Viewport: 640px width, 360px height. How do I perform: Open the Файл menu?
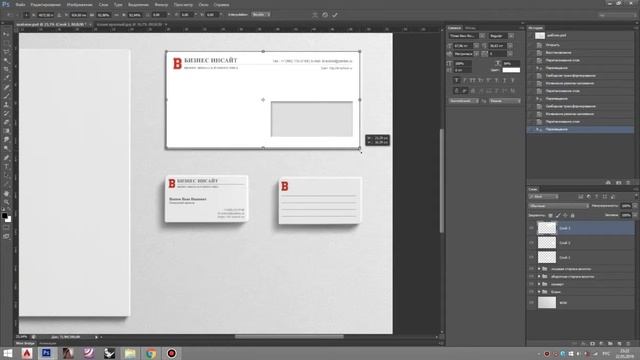pyautogui.click(x=20, y=4)
